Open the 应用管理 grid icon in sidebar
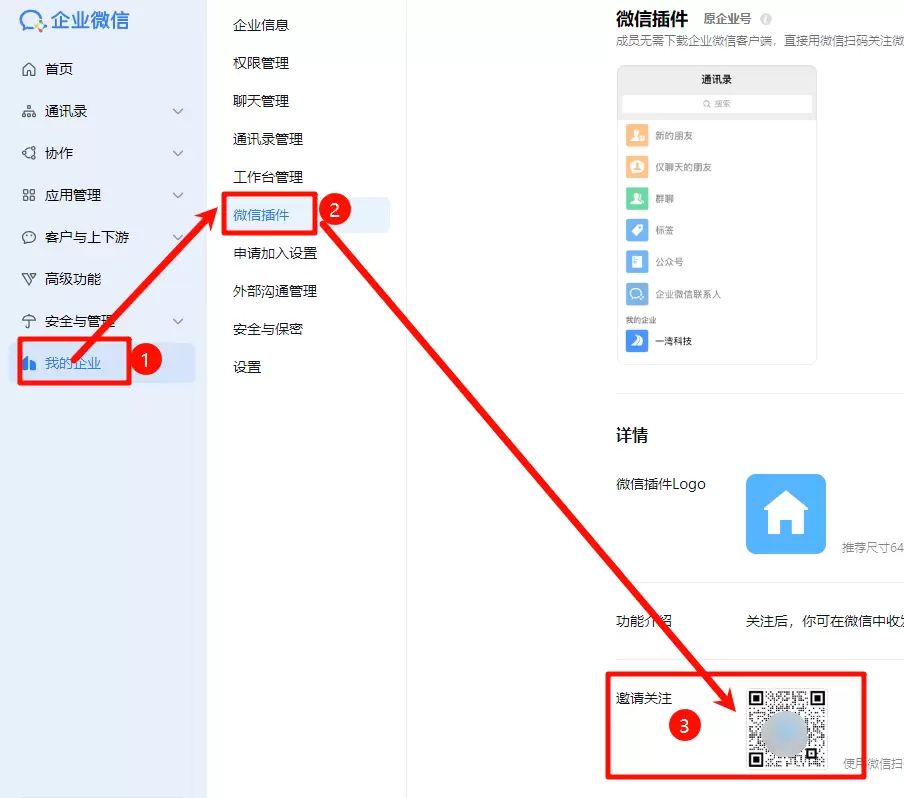This screenshot has height=798, width=904. coord(27,195)
